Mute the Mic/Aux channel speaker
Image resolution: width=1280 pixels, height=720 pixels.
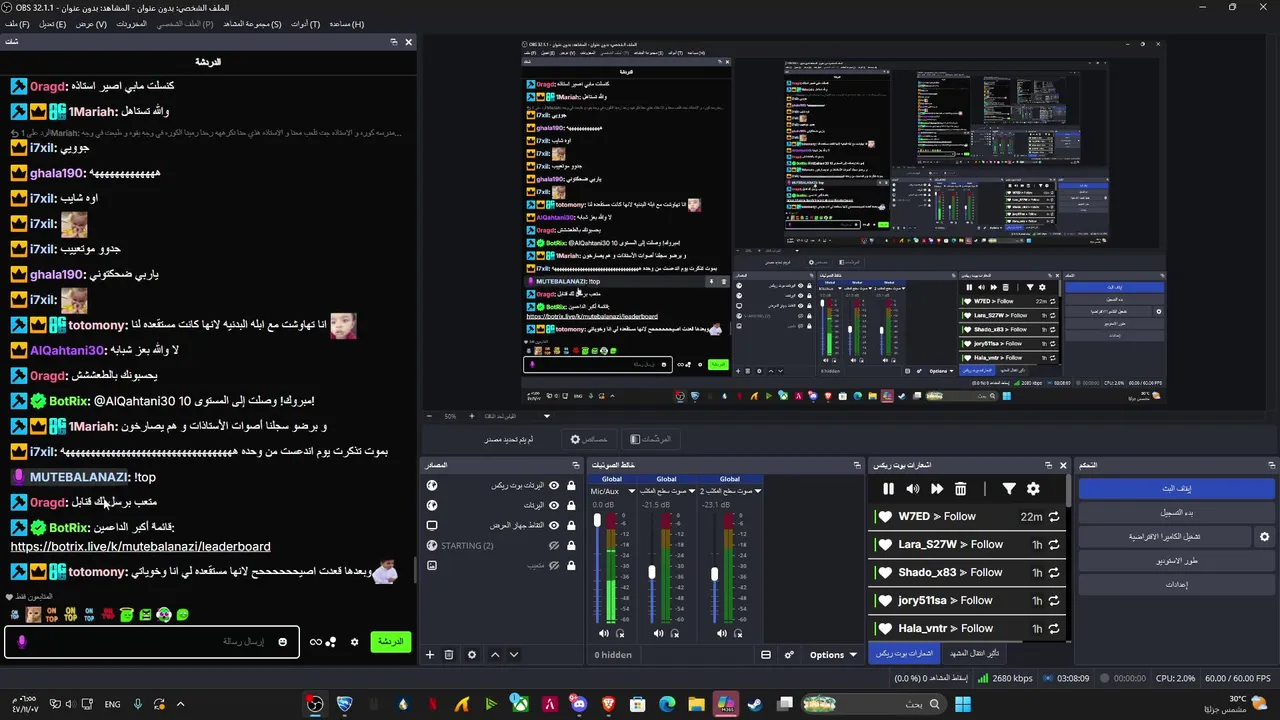[x=603, y=633]
